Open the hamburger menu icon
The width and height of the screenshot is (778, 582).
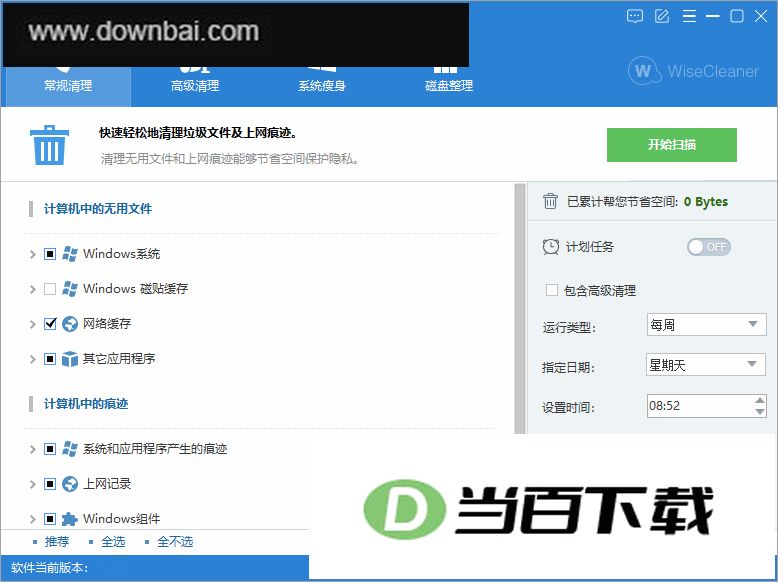(x=689, y=16)
